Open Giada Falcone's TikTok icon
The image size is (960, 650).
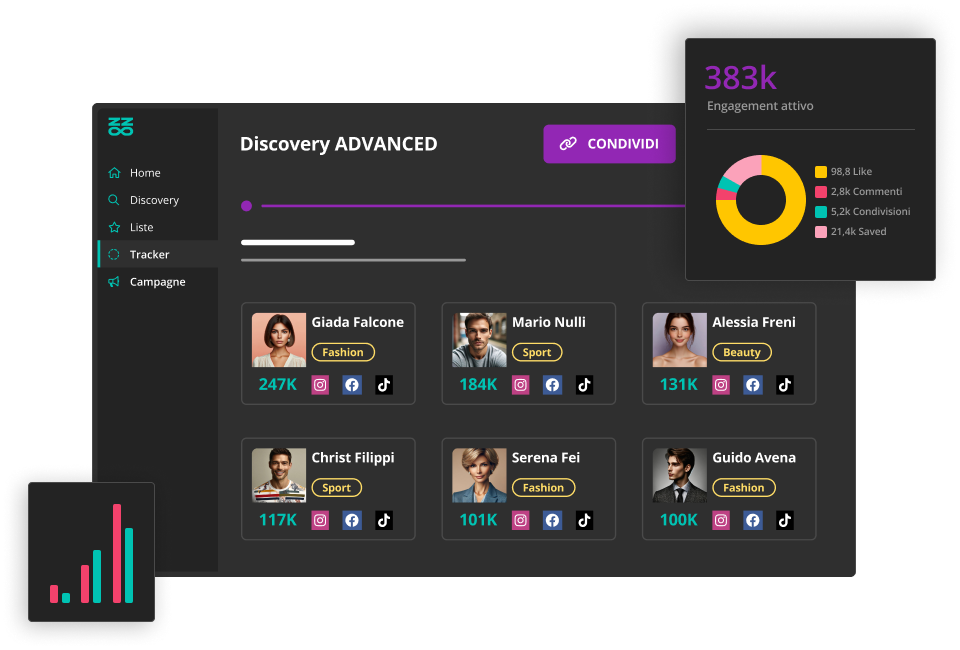click(x=384, y=385)
